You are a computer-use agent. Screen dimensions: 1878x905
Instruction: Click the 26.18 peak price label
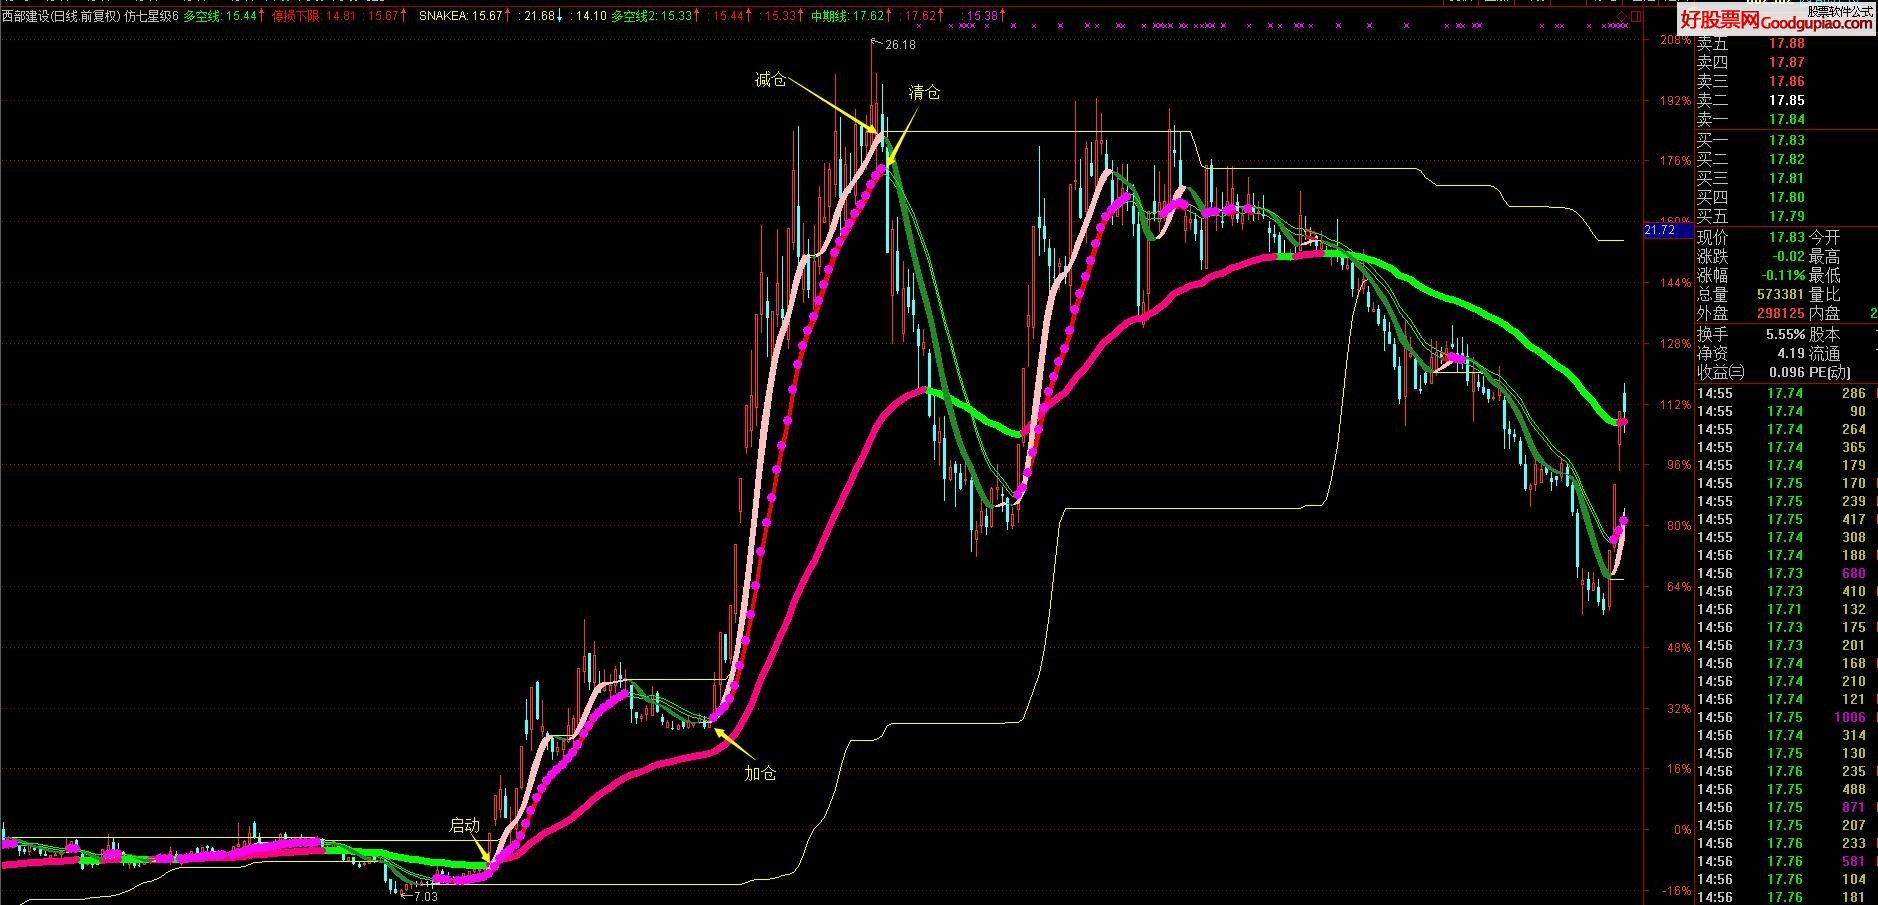click(x=900, y=45)
